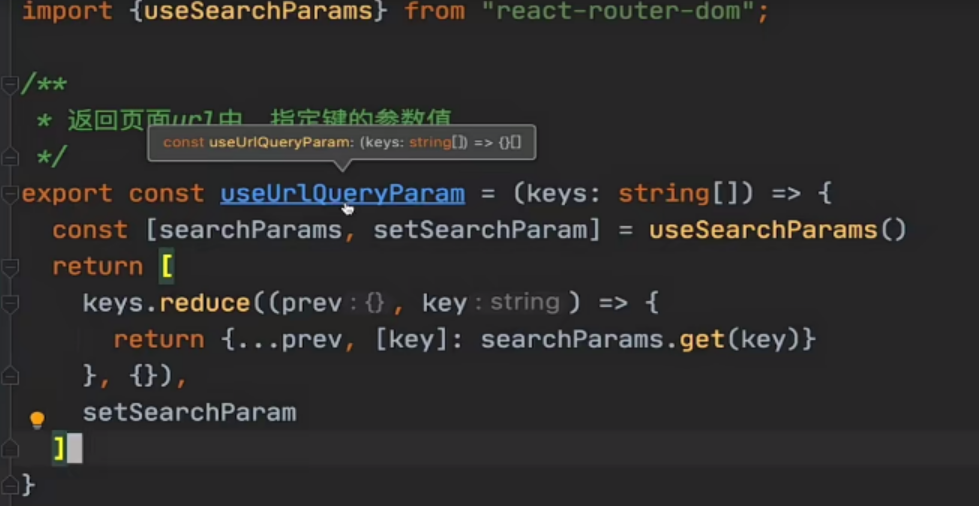The height and width of the screenshot is (506, 979).
Task: Collapse the JSDoc comment fold marker at /**
Action: 9,84
